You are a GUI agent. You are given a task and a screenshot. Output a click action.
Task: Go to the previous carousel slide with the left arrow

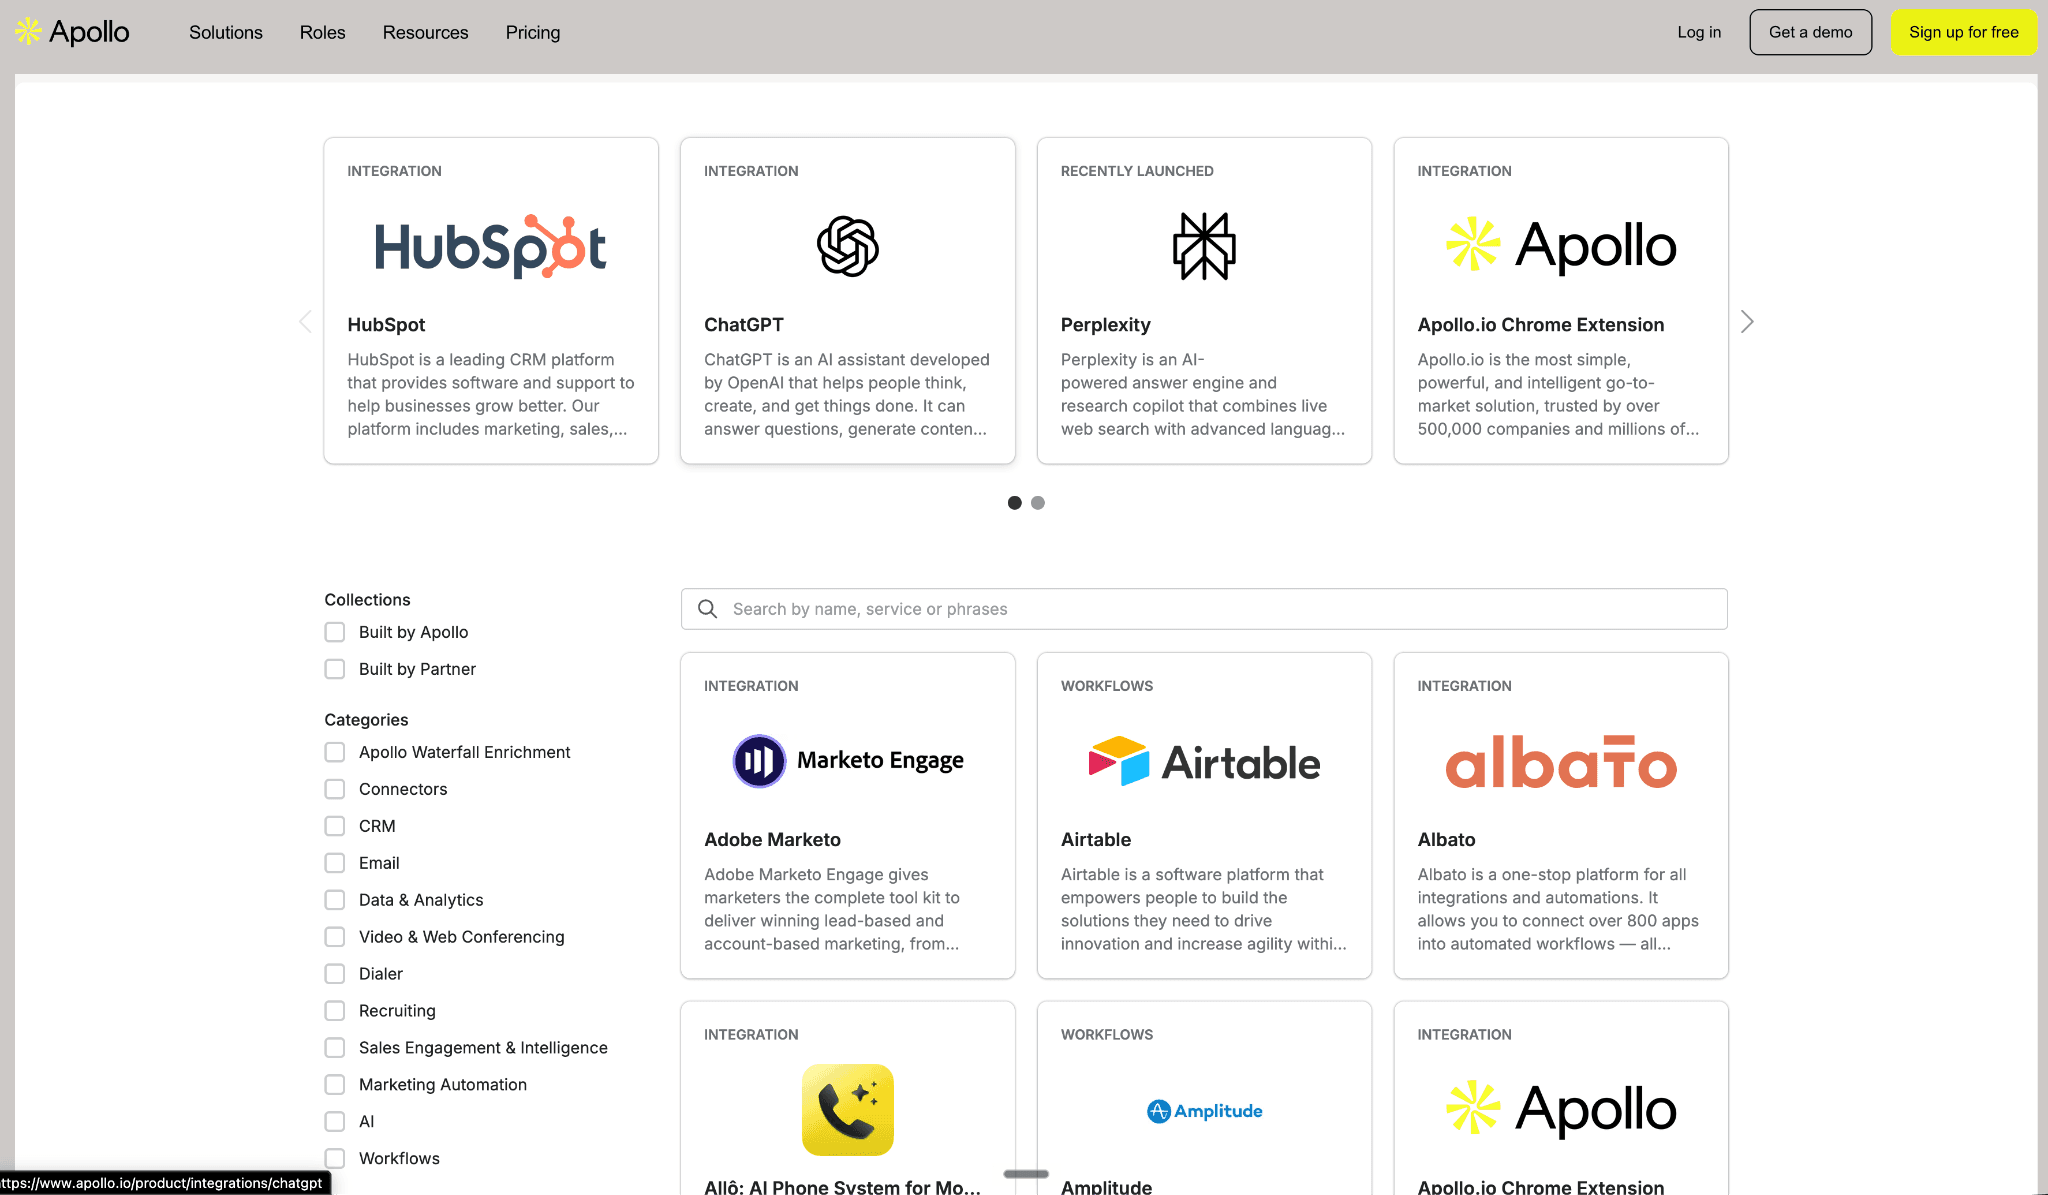point(306,322)
